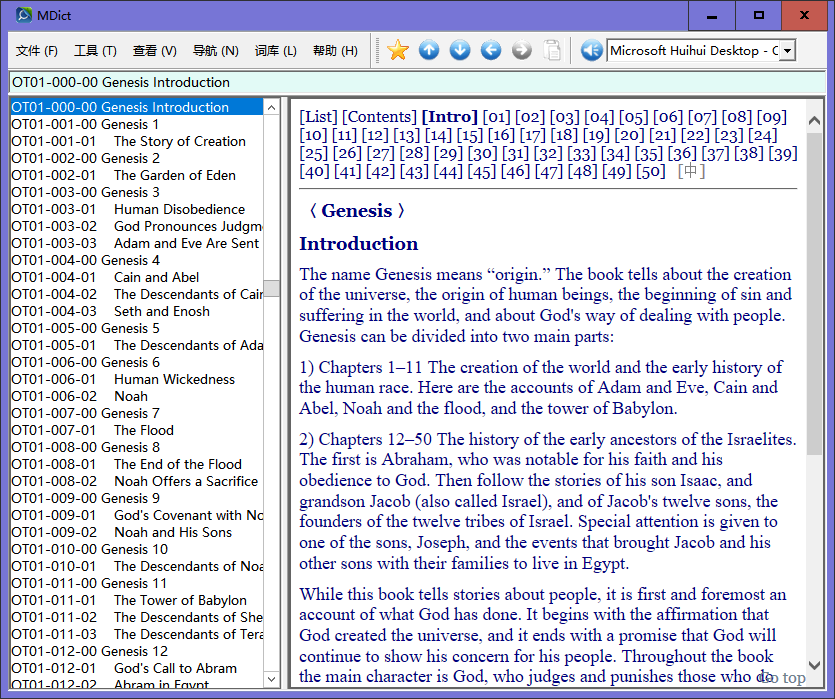Screen dimensions: 835x699
Task: Select 'OT01-008-00 Genesis 8' entry
Action: pos(137,447)
